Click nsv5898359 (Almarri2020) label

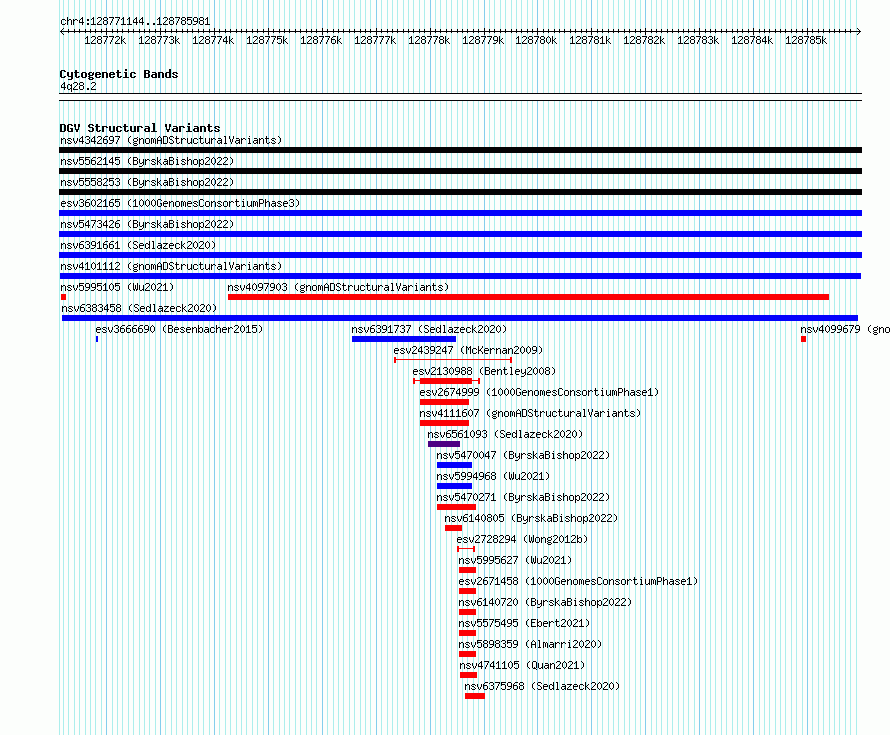[530, 644]
